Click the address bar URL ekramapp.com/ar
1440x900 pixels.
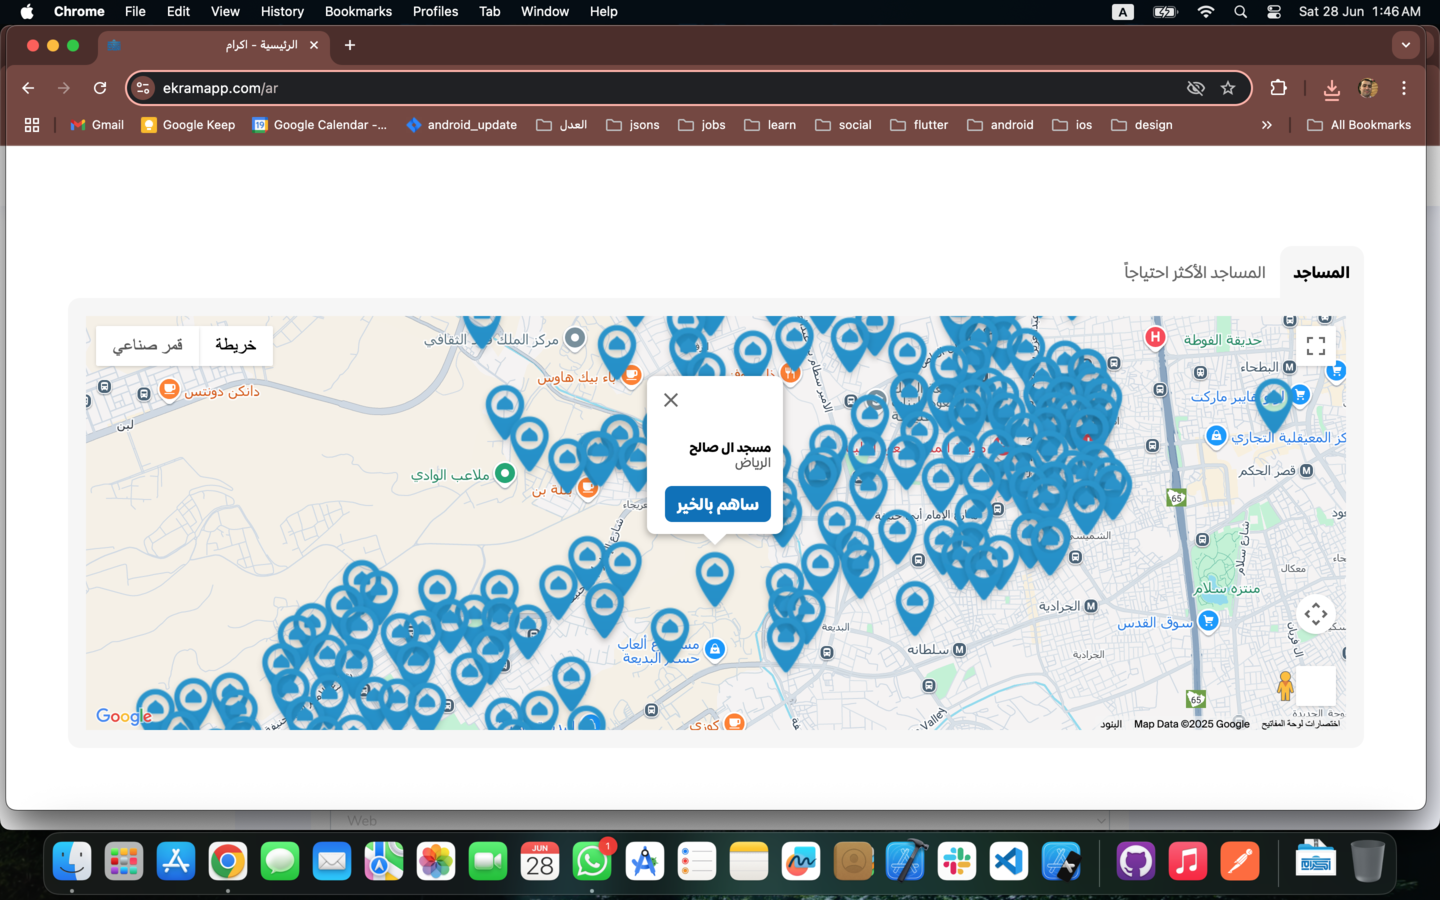pyautogui.click(x=220, y=88)
